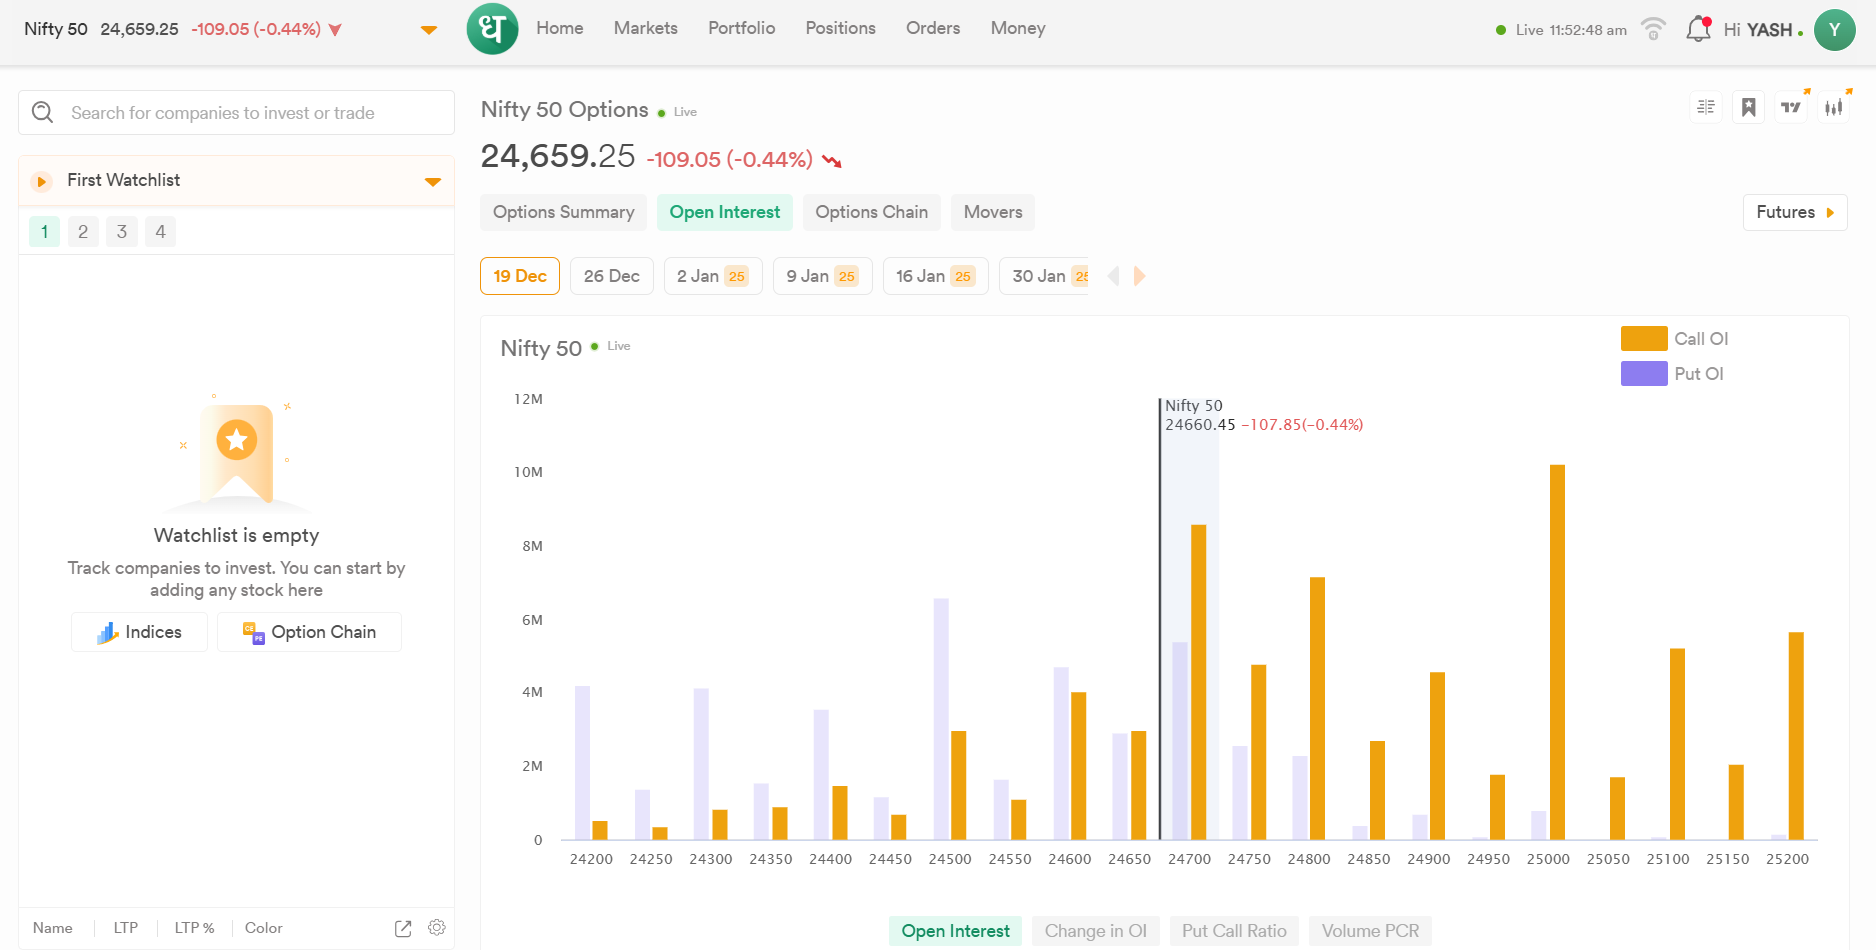Open the option chain table icon
Viewport: 1876px width, 950px height.
(x=1706, y=107)
